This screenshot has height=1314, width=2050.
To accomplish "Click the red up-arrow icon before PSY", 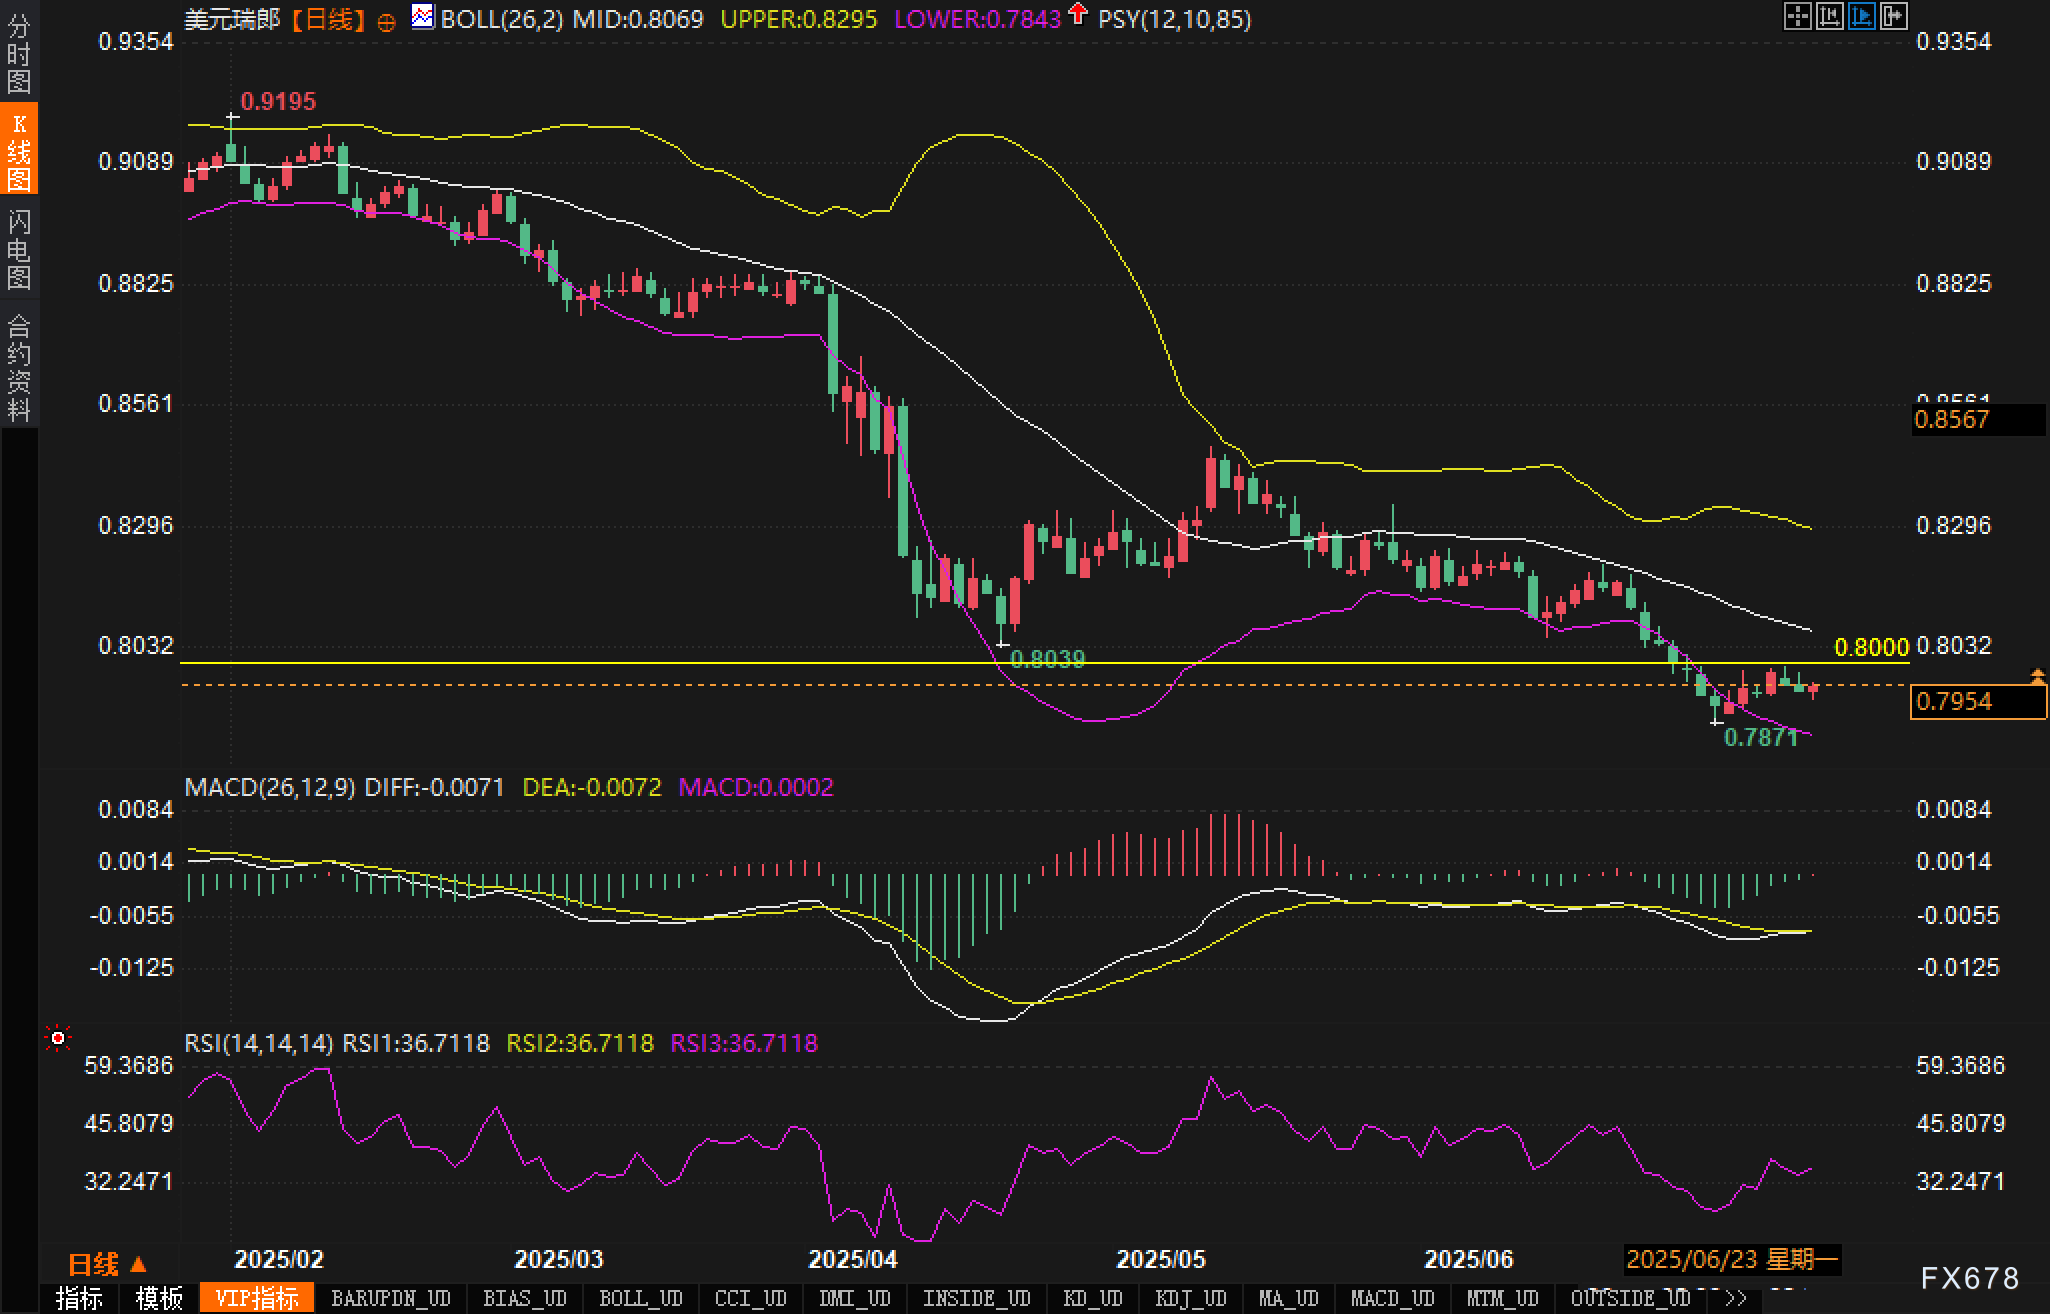I will (x=1077, y=14).
